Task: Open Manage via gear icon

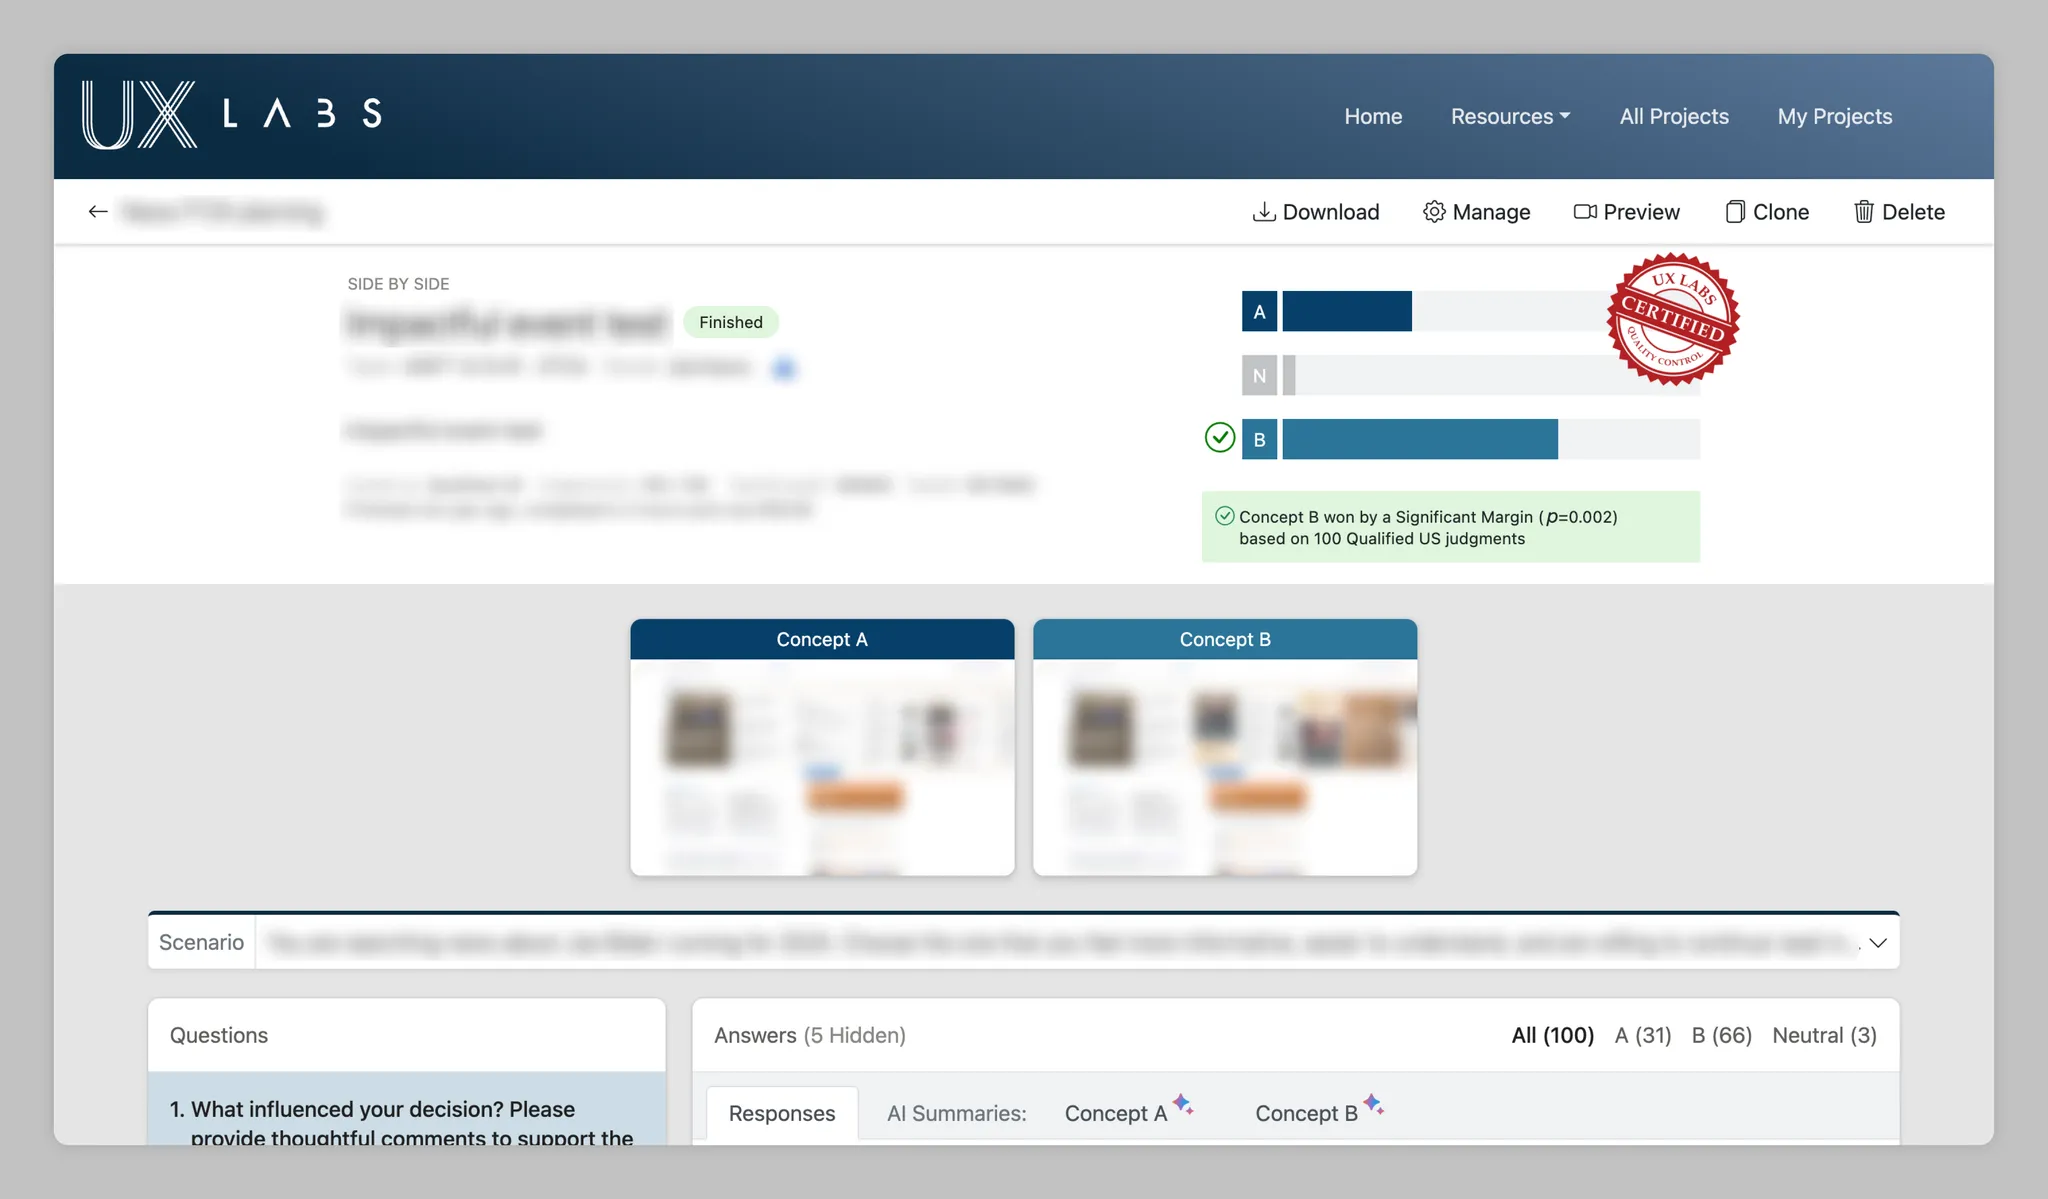Action: click(1433, 211)
